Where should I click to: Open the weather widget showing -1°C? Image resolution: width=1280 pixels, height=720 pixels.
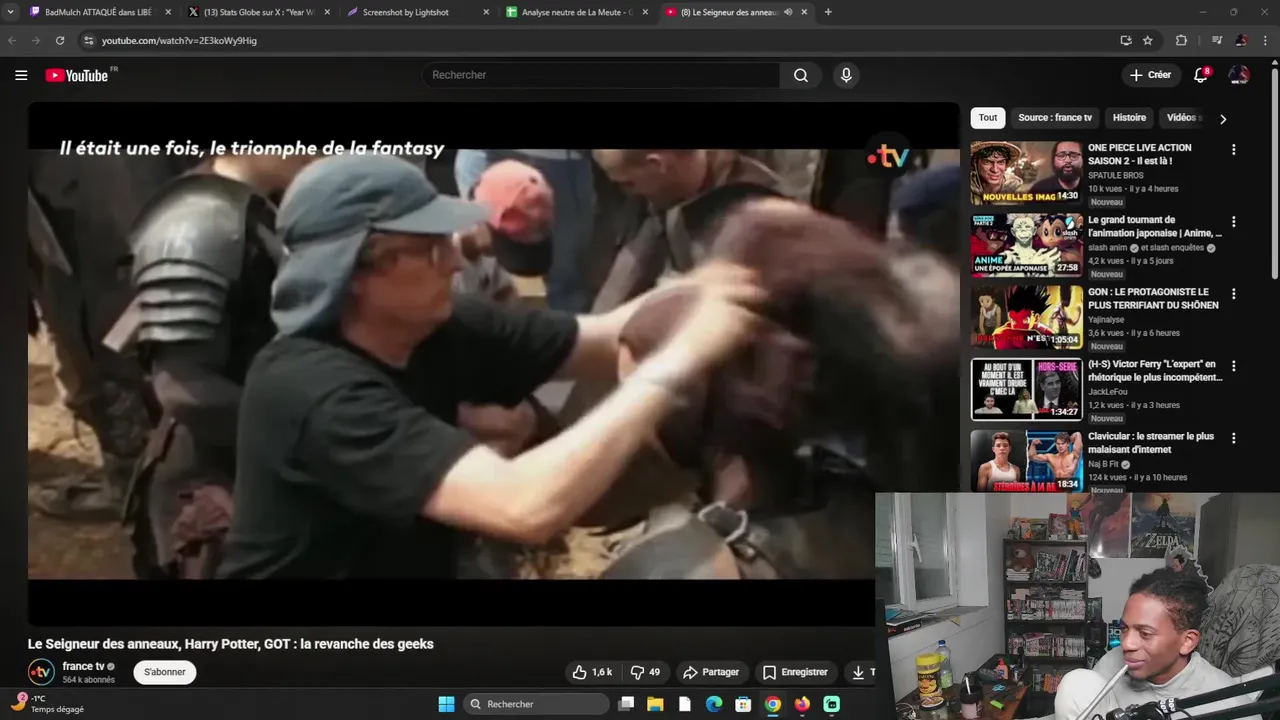47,704
